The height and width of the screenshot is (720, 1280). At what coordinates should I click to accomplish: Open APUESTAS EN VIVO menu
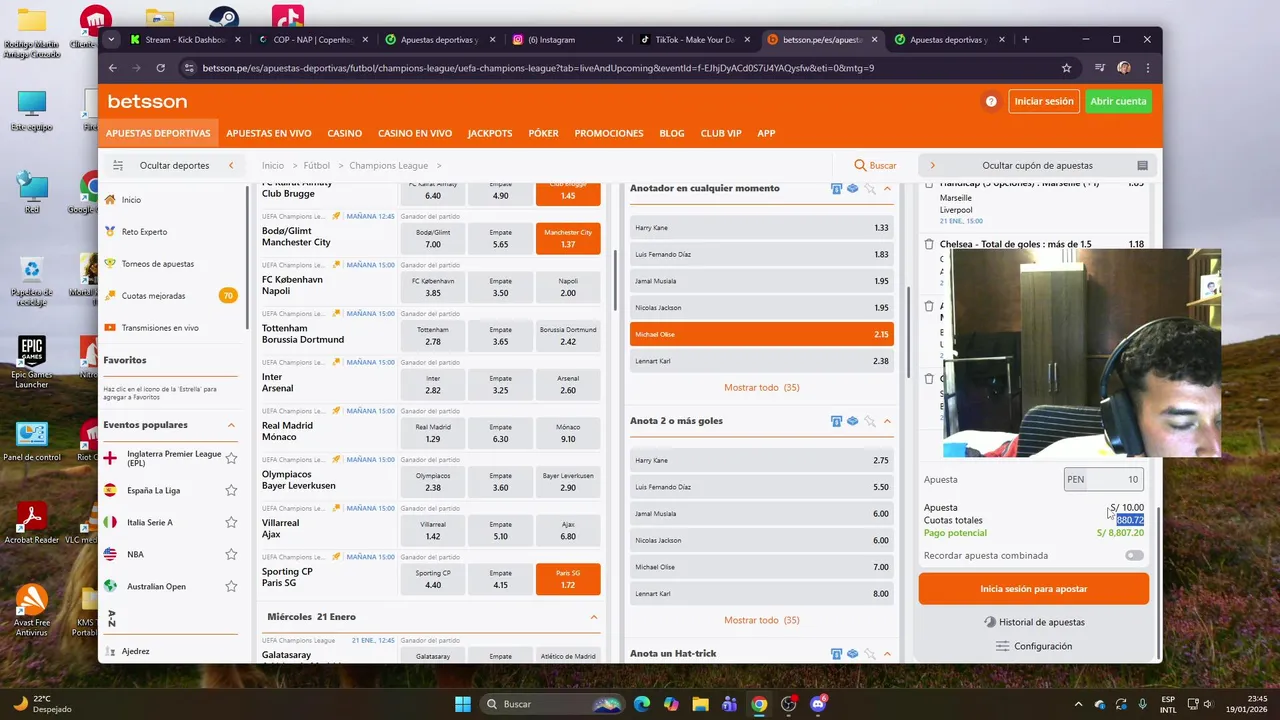point(268,133)
